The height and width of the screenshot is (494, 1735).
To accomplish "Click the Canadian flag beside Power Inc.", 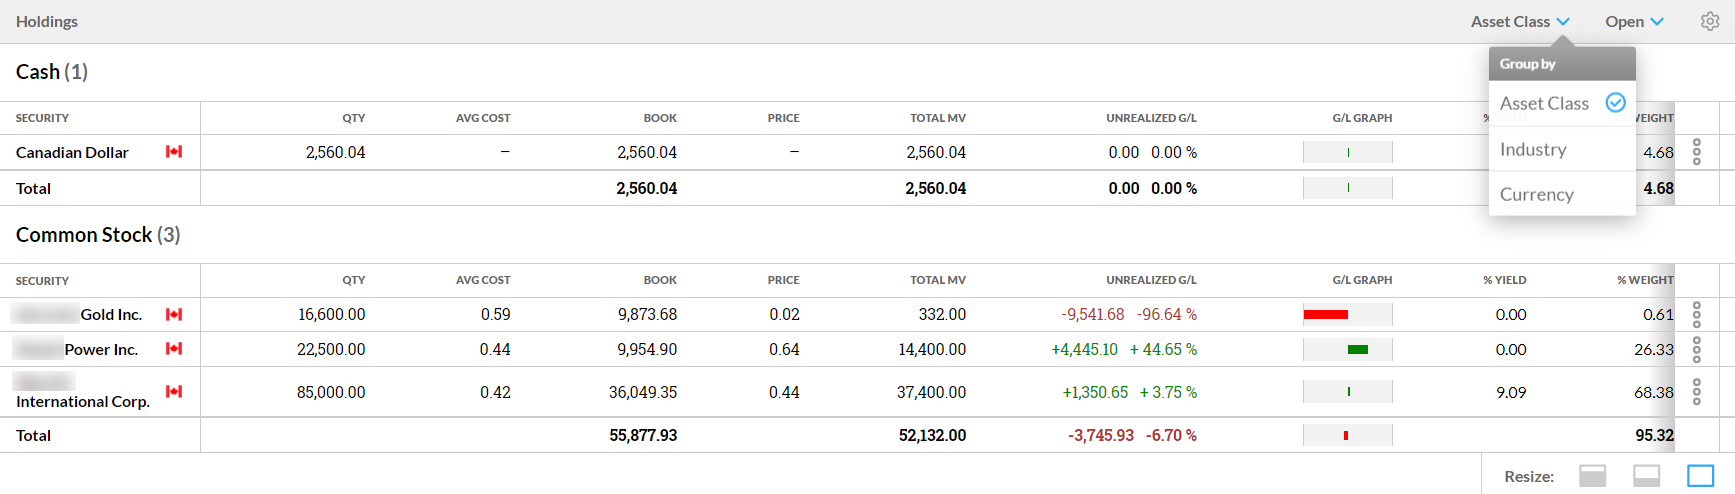I will (x=174, y=349).
